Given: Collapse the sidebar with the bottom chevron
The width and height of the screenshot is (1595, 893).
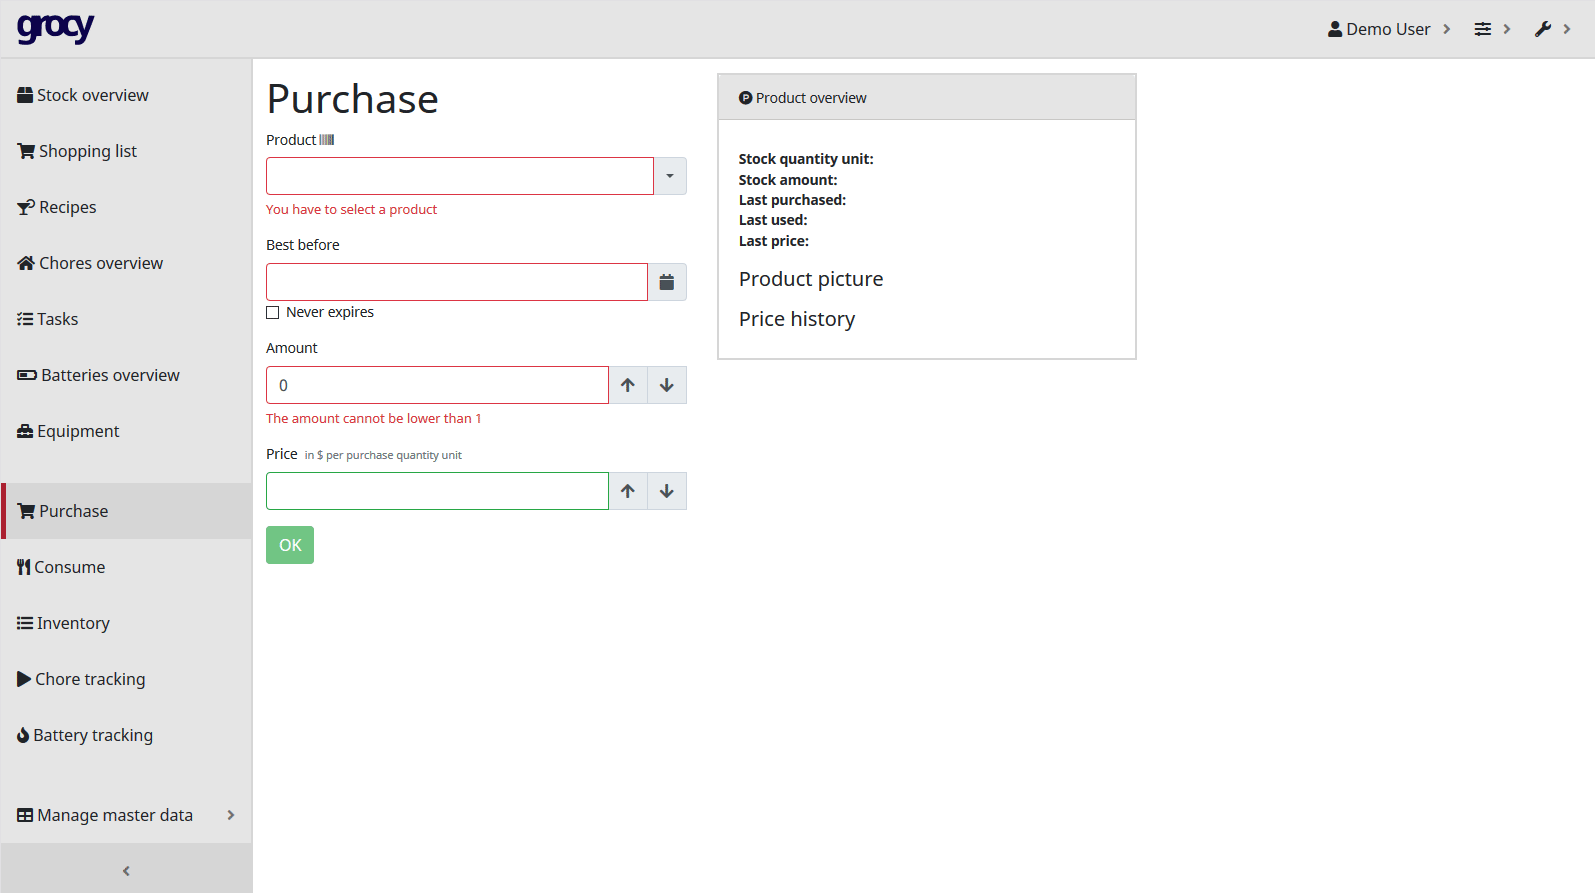Looking at the screenshot, I should click(x=126, y=871).
